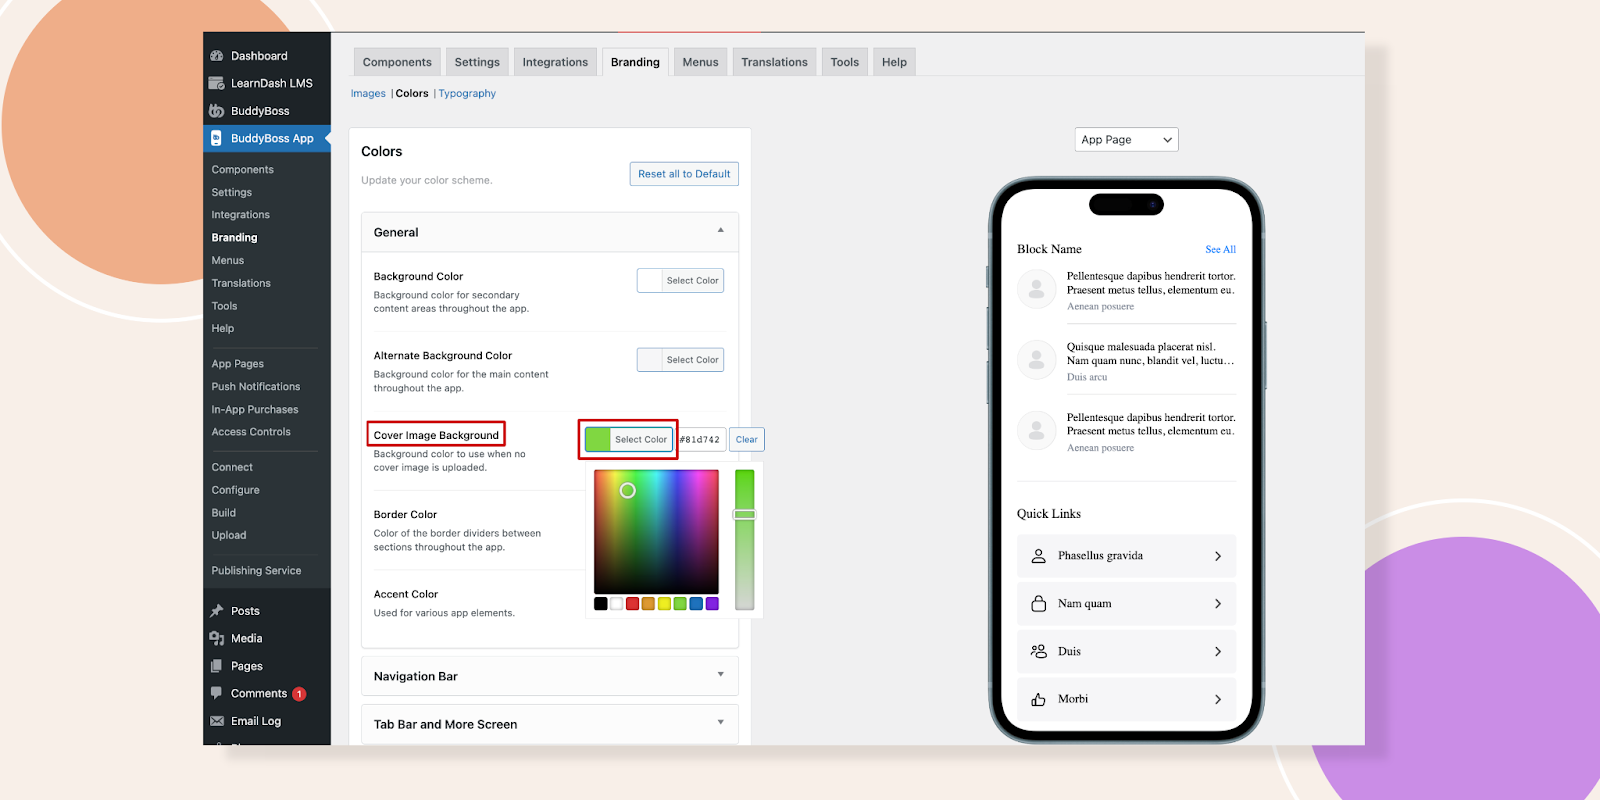
Task: Click Select Color for Alternate Background Color
Action: tap(680, 360)
